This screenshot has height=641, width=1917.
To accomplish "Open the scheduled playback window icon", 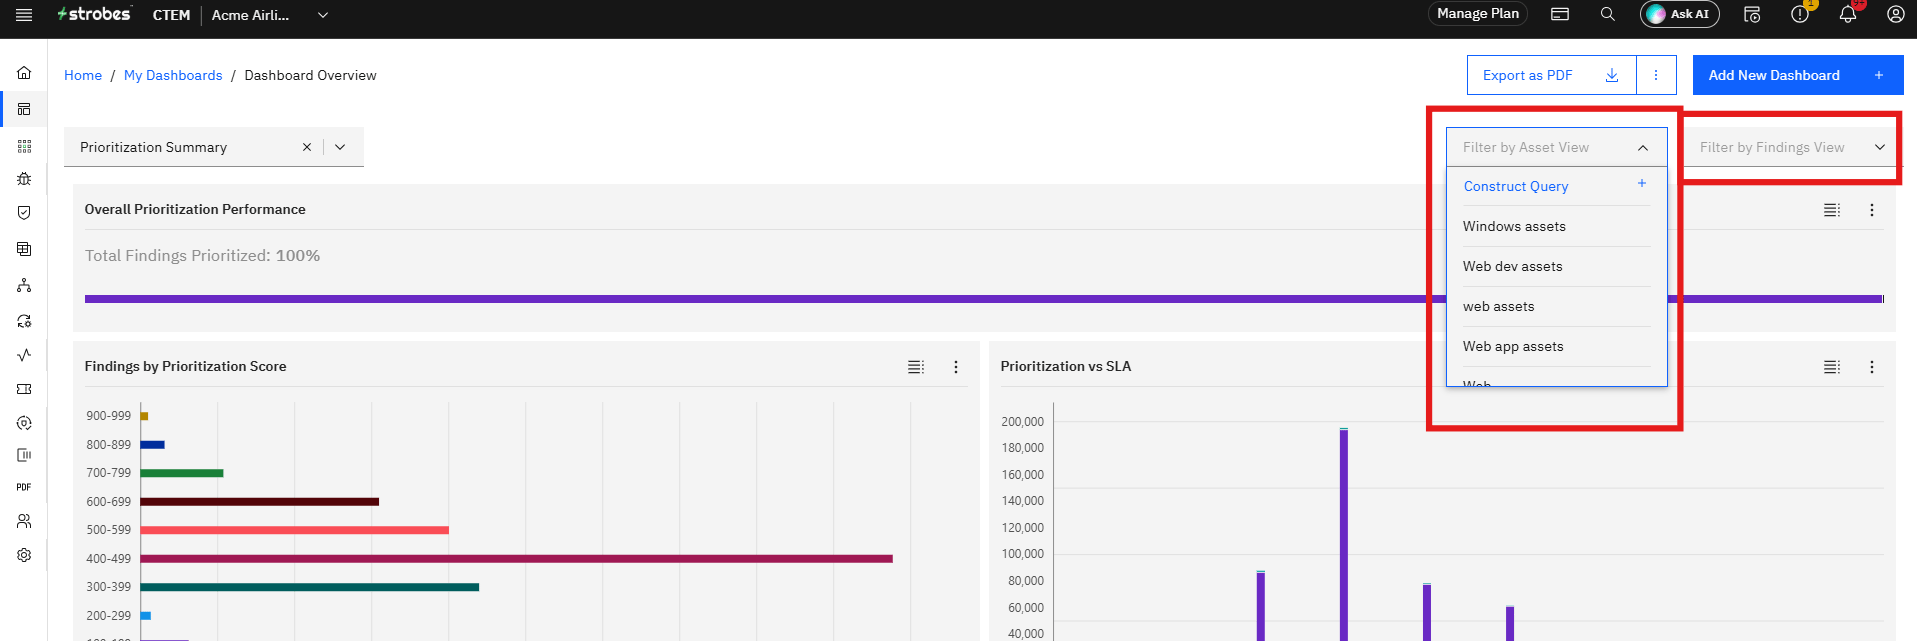I will (x=1752, y=14).
